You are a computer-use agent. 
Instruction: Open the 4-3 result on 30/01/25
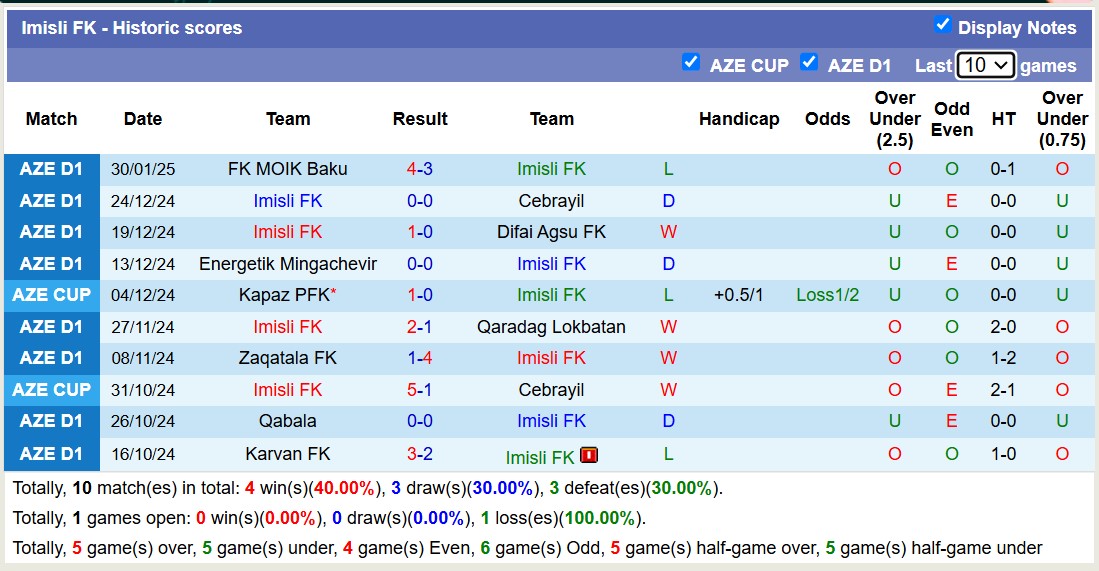pos(420,169)
